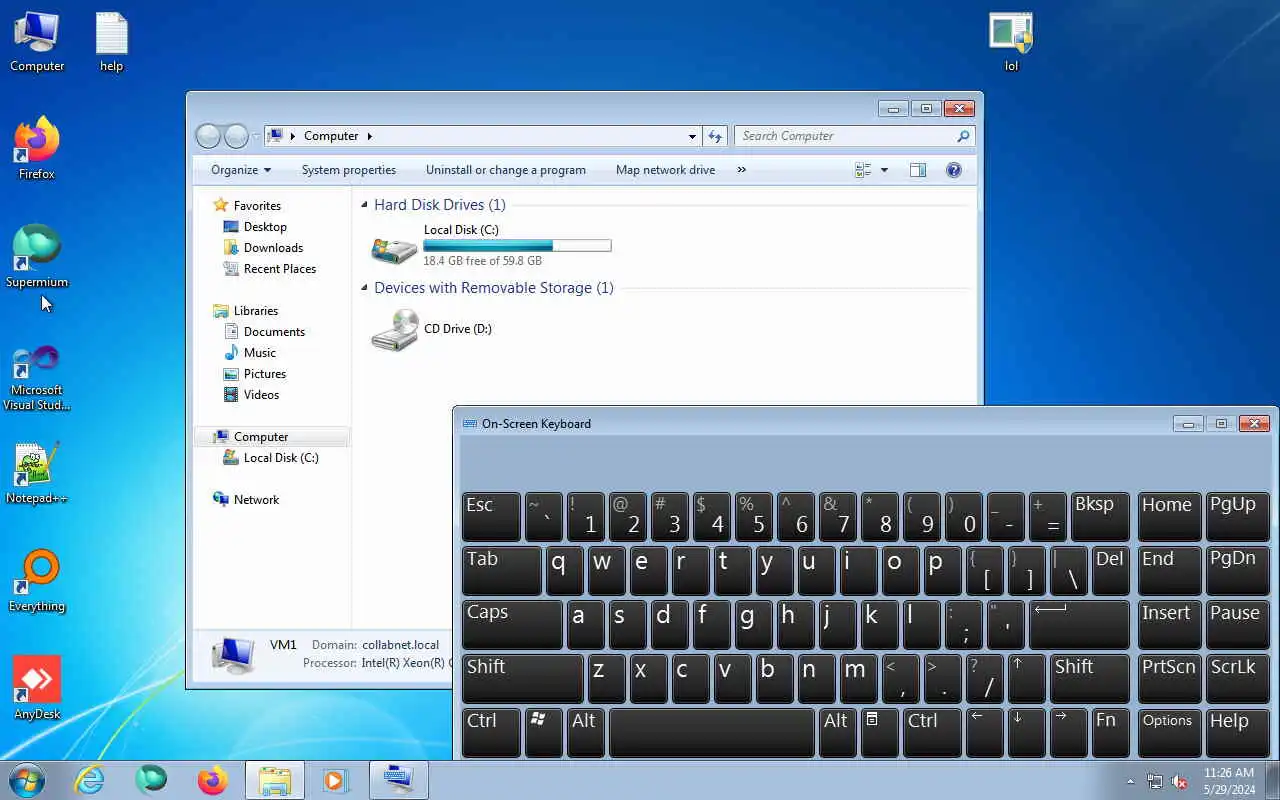Viewport: 1280px width, 800px height.
Task: Launch Supermium from the desktop shortcut
Action: pyautogui.click(x=37, y=257)
